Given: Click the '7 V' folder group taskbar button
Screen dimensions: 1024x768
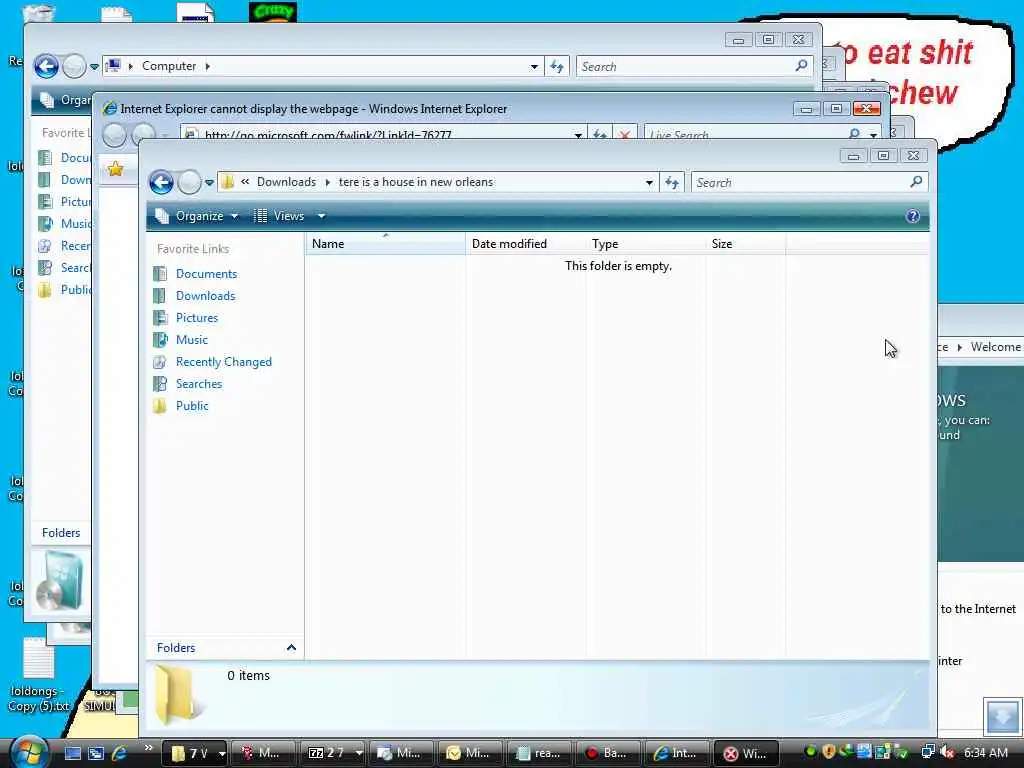Looking at the screenshot, I should coord(194,754).
